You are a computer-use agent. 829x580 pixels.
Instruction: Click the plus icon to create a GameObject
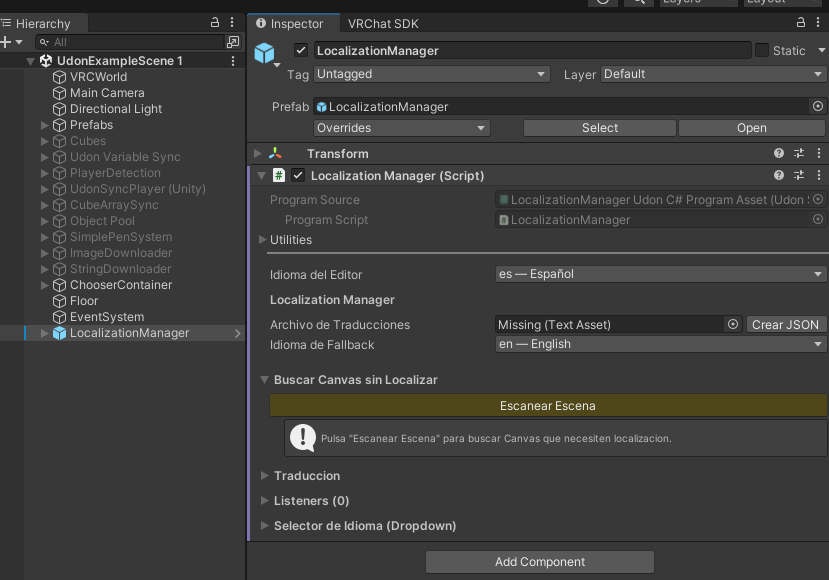click(x=8, y=42)
